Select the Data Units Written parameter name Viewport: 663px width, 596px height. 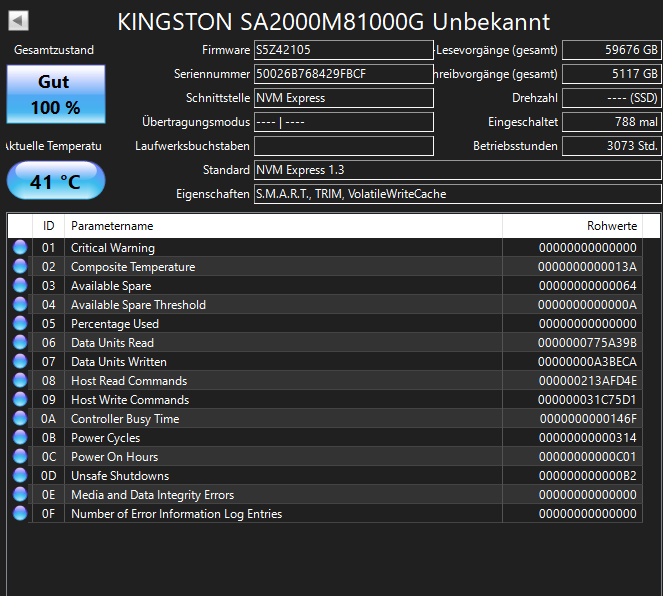coord(119,362)
